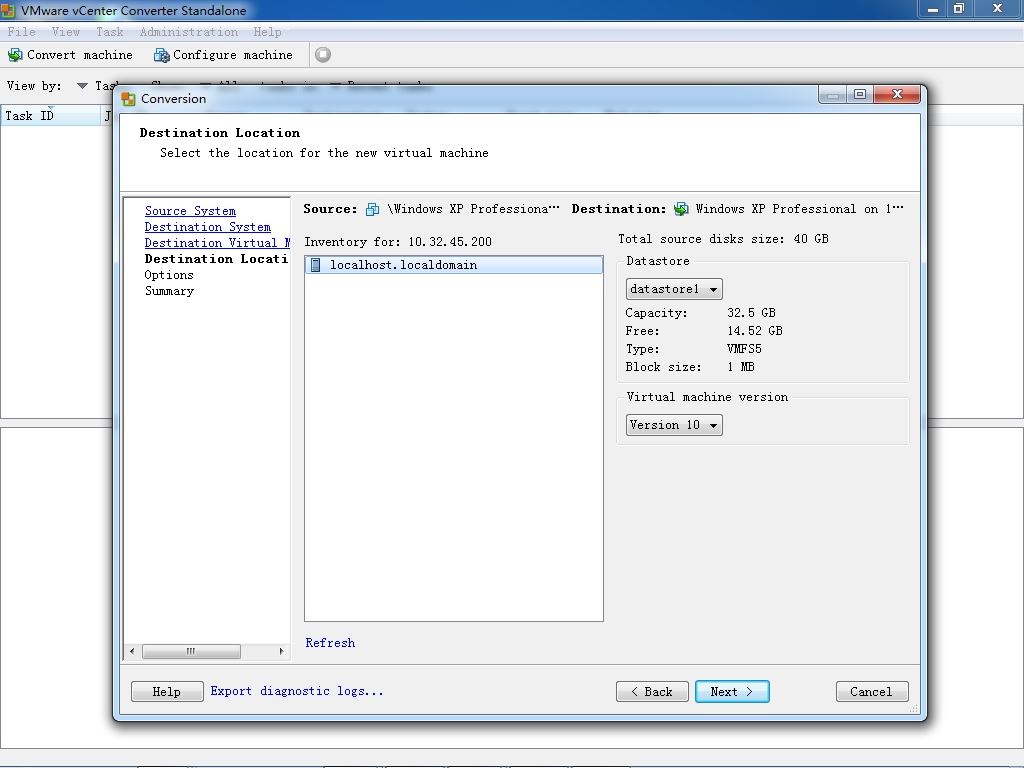This screenshot has width=1024, height=768.
Task: Click Total source disks size text
Action: [x=723, y=239]
